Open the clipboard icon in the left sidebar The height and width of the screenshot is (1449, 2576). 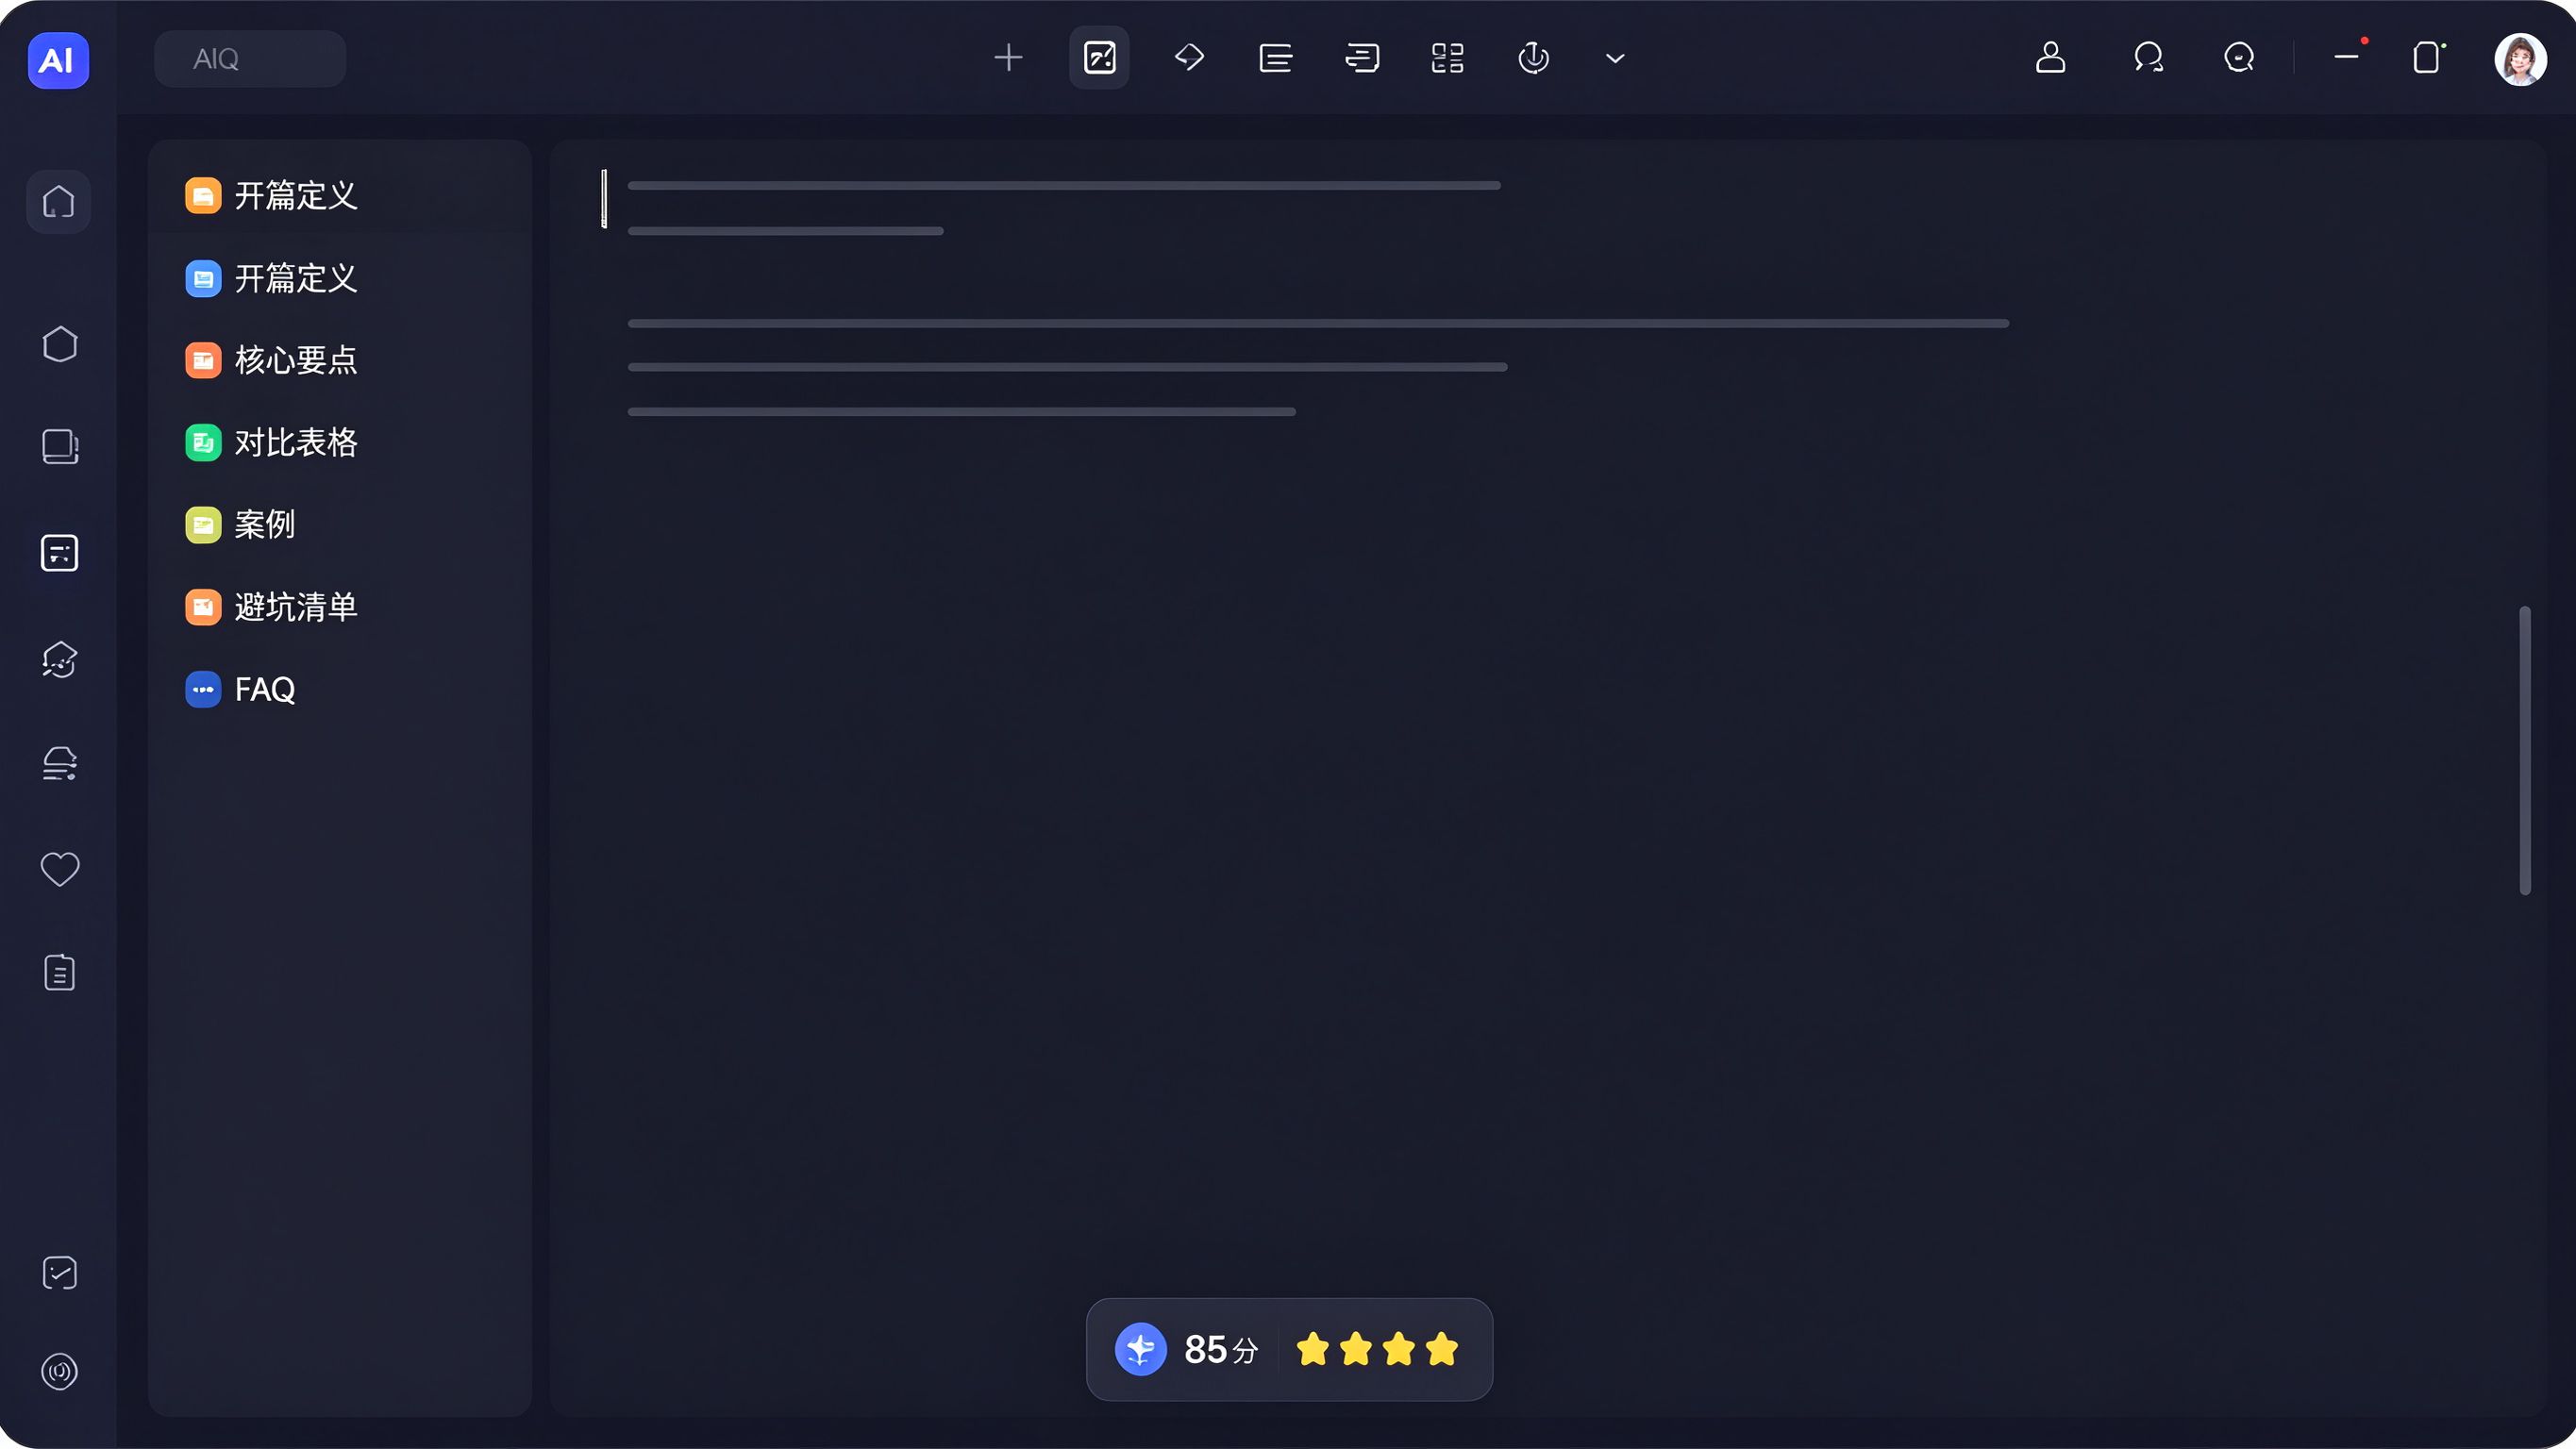click(x=59, y=972)
